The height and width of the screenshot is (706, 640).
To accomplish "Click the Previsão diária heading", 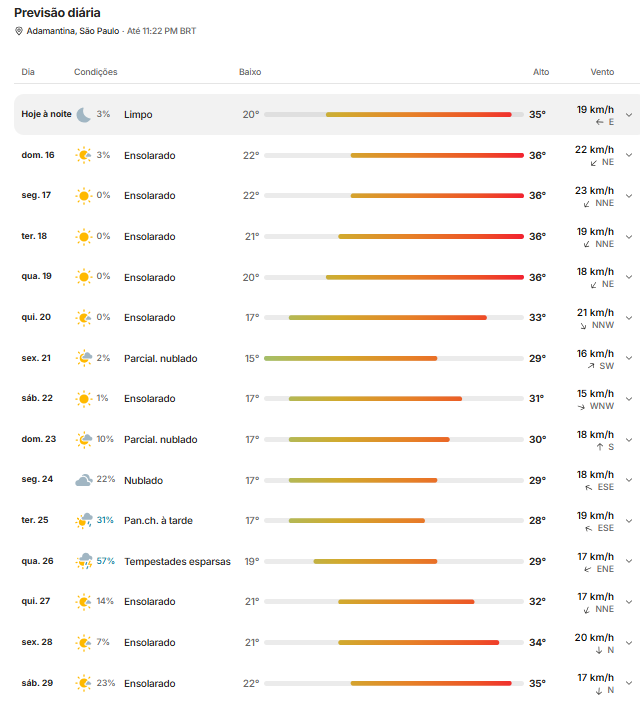I will (x=57, y=13).
